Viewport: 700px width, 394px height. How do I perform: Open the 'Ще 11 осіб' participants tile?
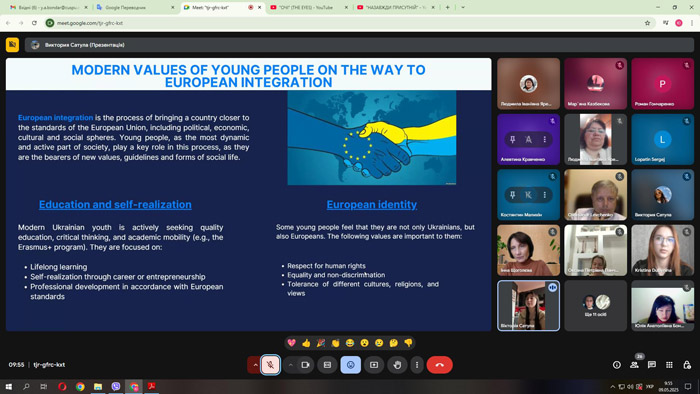coord(595,306)
